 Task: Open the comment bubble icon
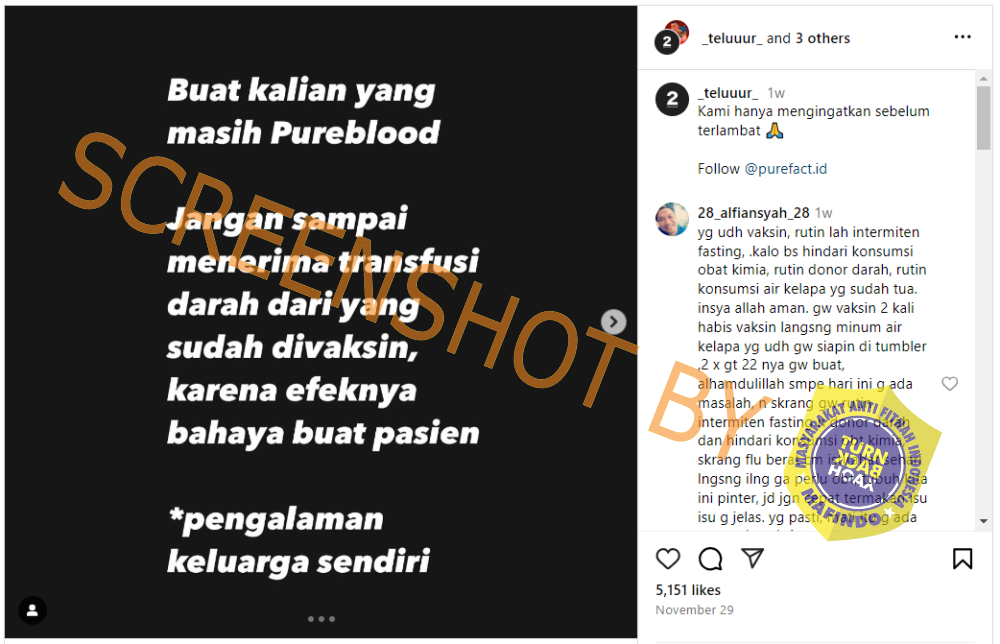710,559
